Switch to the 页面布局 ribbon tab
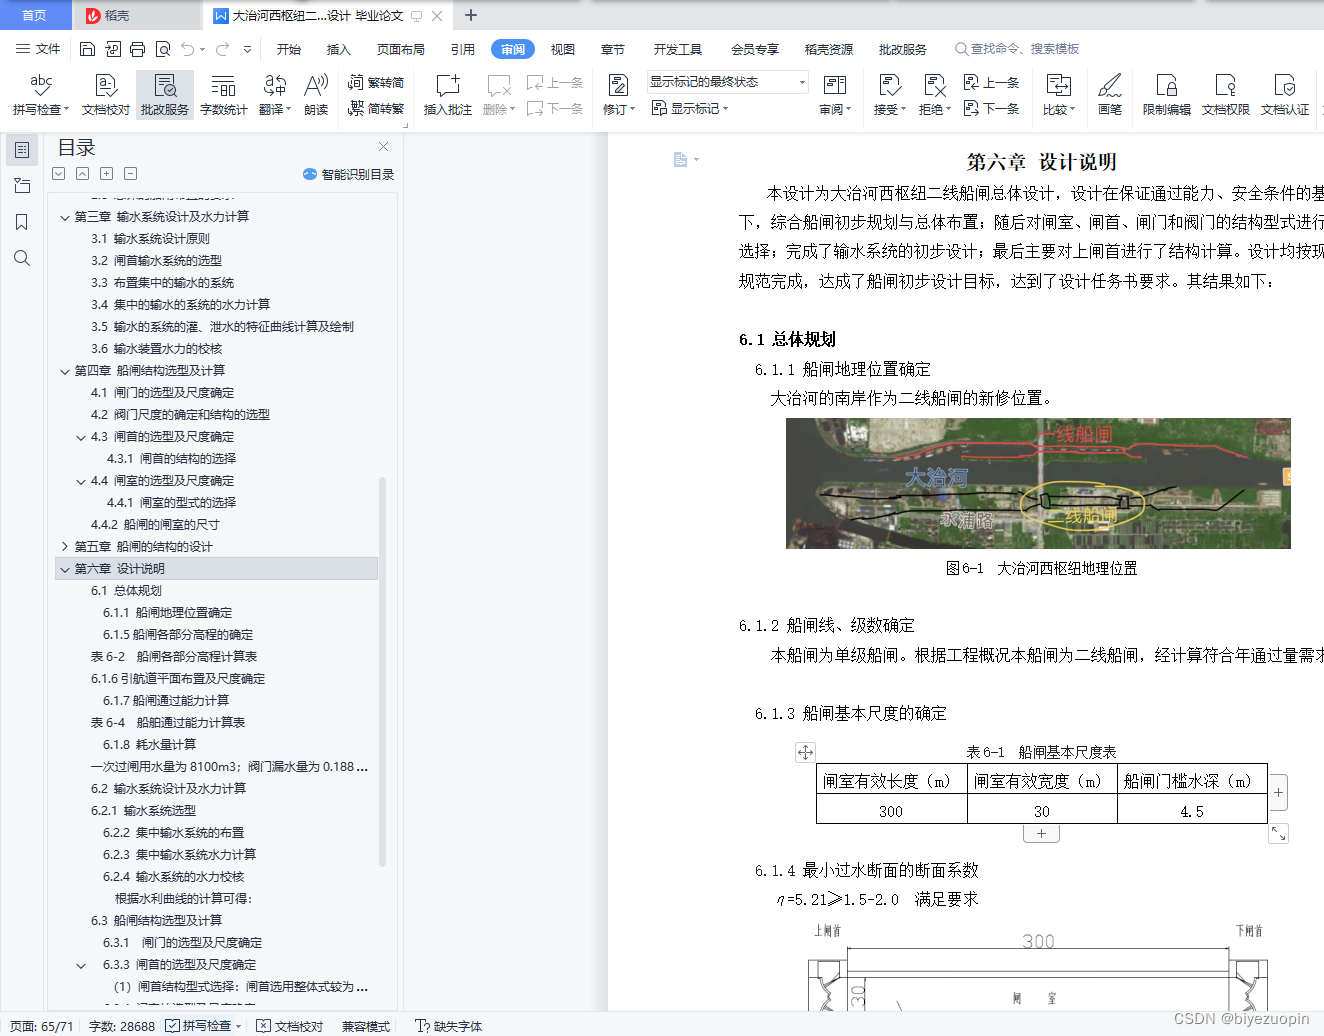Screen dimensions: 1324x1036 pyautogui.click(x=401, y=49)
